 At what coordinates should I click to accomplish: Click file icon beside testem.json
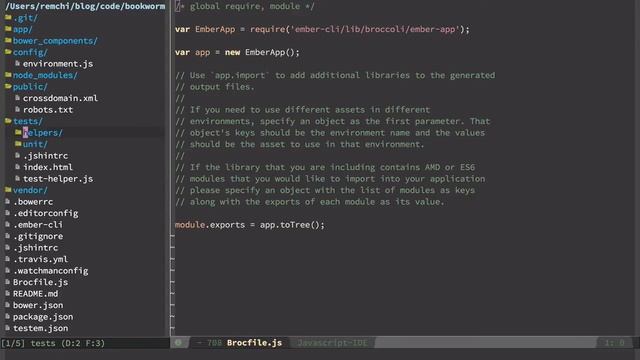pos(7,328)
